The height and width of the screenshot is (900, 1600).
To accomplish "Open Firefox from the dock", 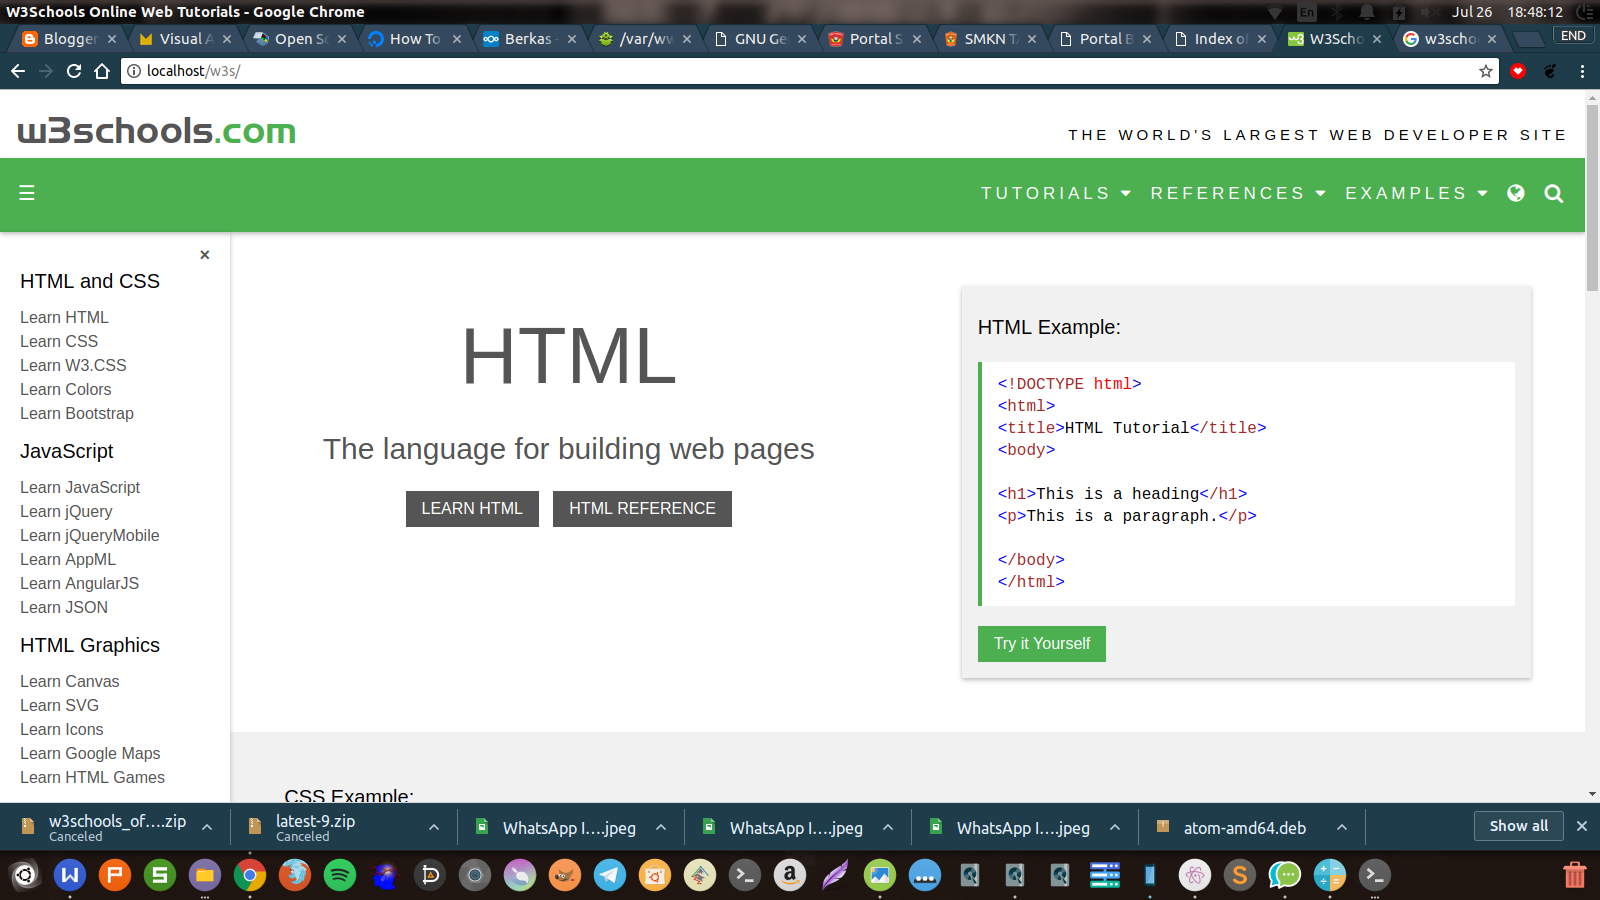I will coord(295,876).
